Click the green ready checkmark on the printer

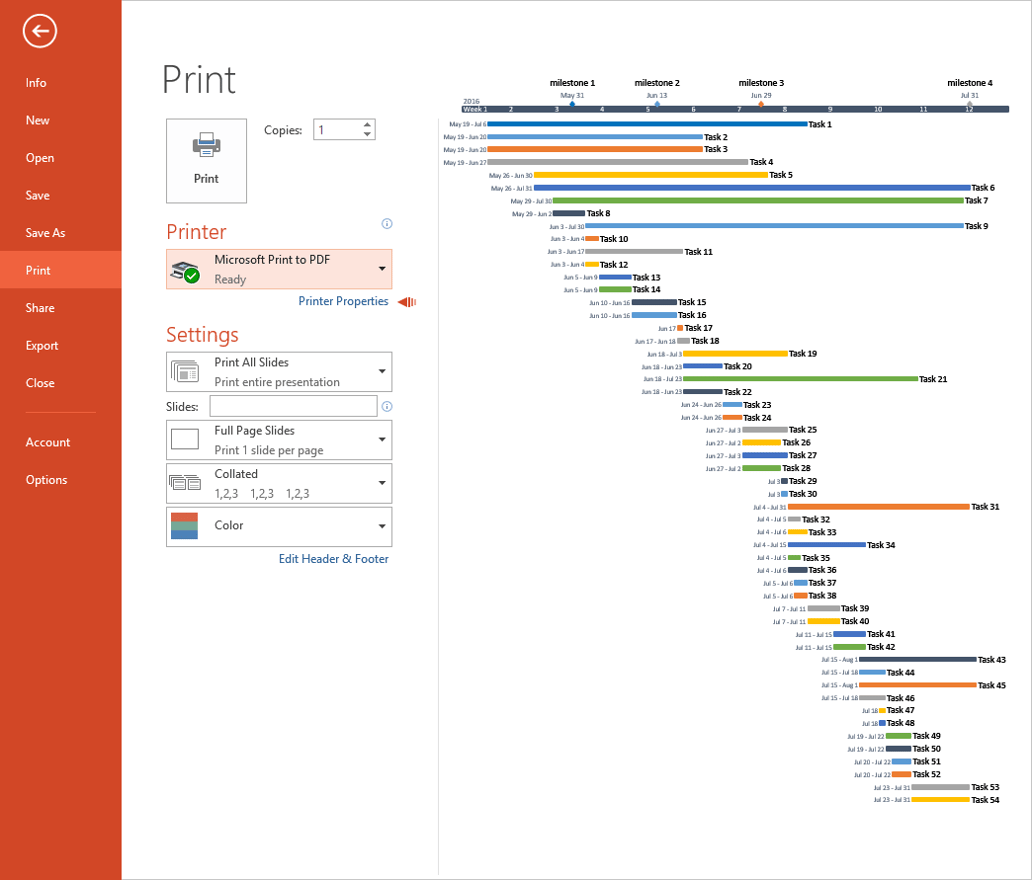tap(193, 277)
